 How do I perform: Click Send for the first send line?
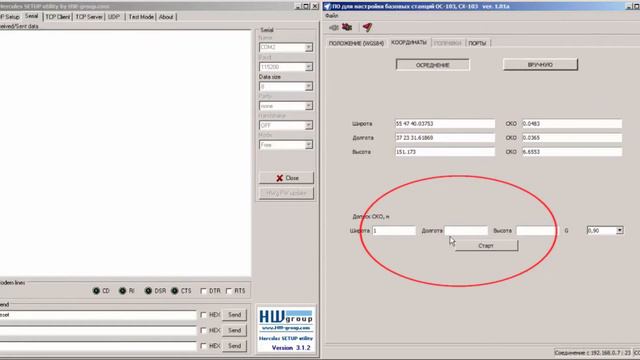point(234,315)
